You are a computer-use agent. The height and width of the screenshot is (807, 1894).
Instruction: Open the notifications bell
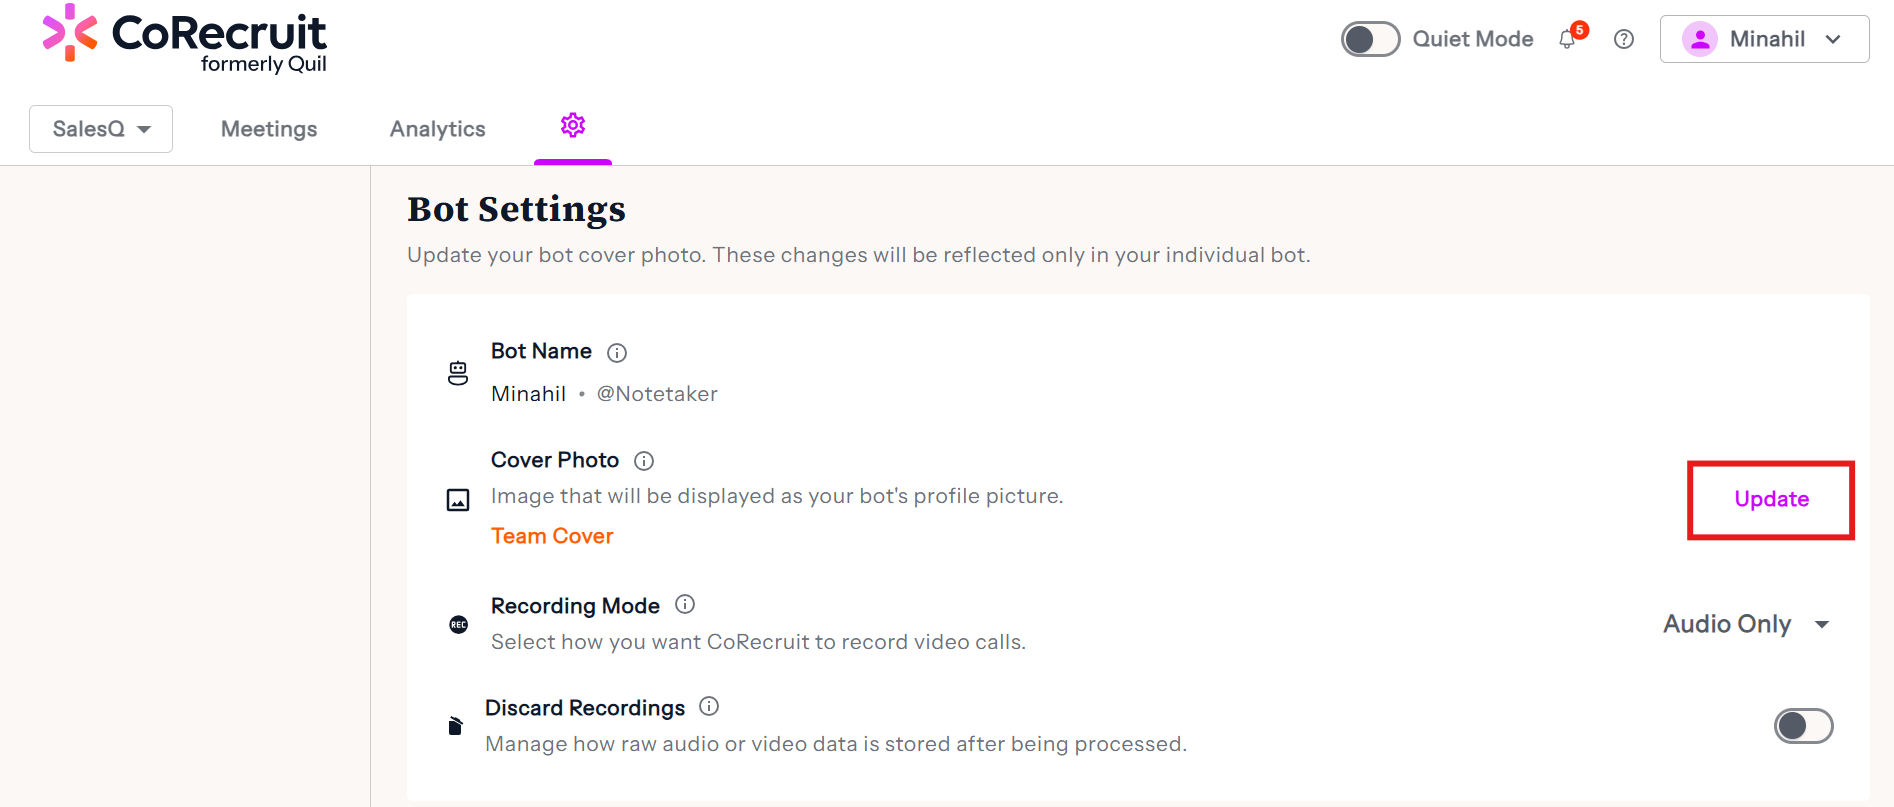tap(1568, 39)
